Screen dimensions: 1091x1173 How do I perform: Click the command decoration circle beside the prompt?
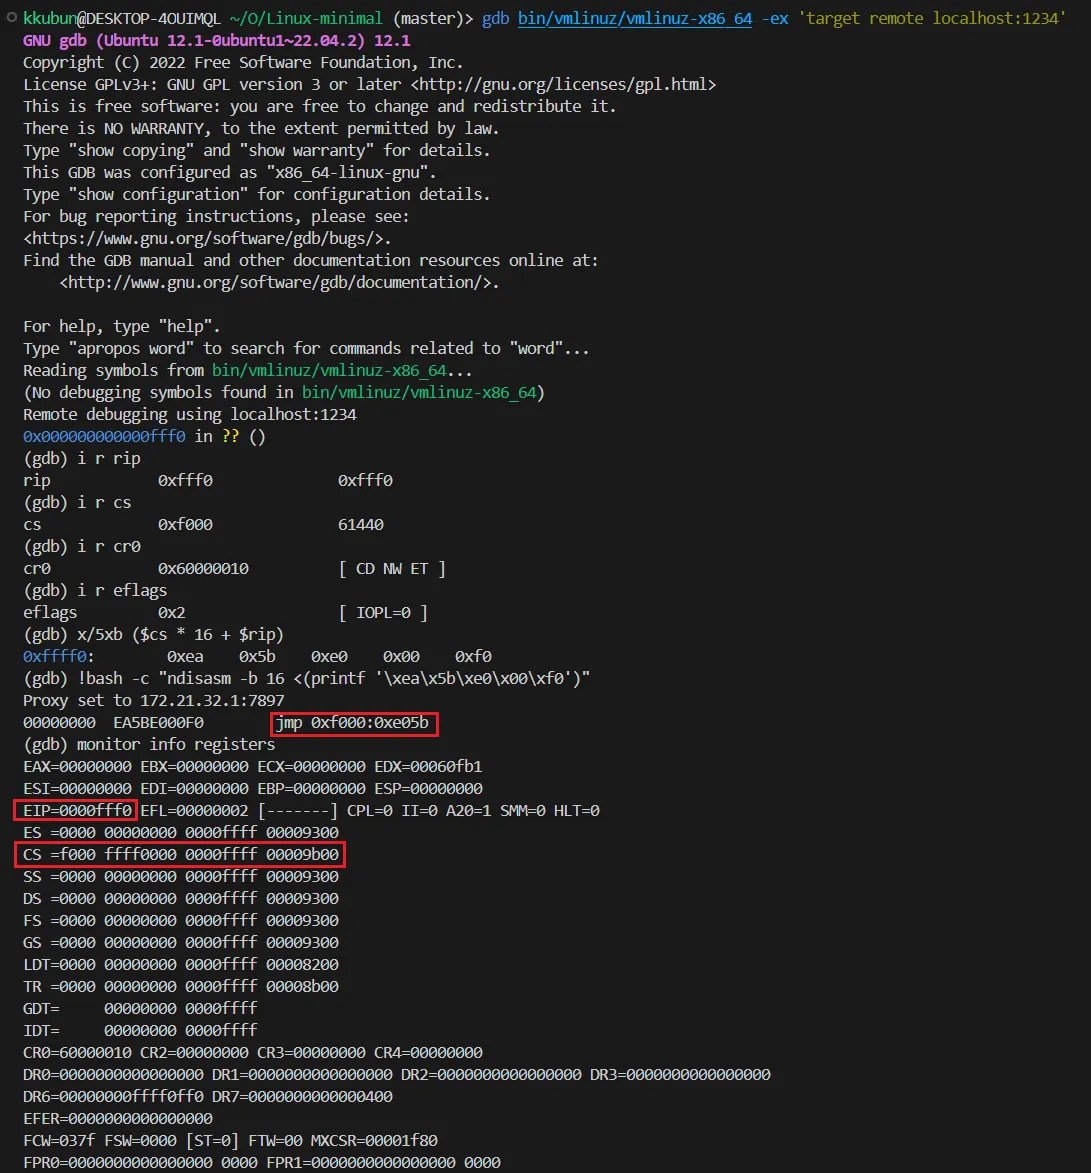point(11,17)
